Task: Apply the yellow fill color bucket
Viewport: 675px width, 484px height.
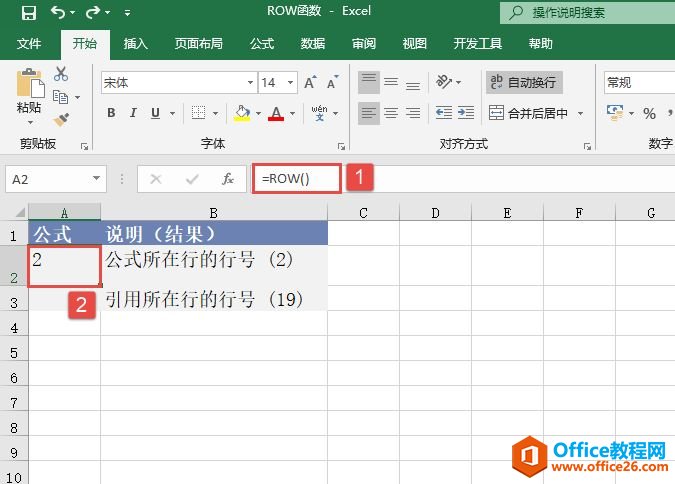Action: click(x=242, y=113)
